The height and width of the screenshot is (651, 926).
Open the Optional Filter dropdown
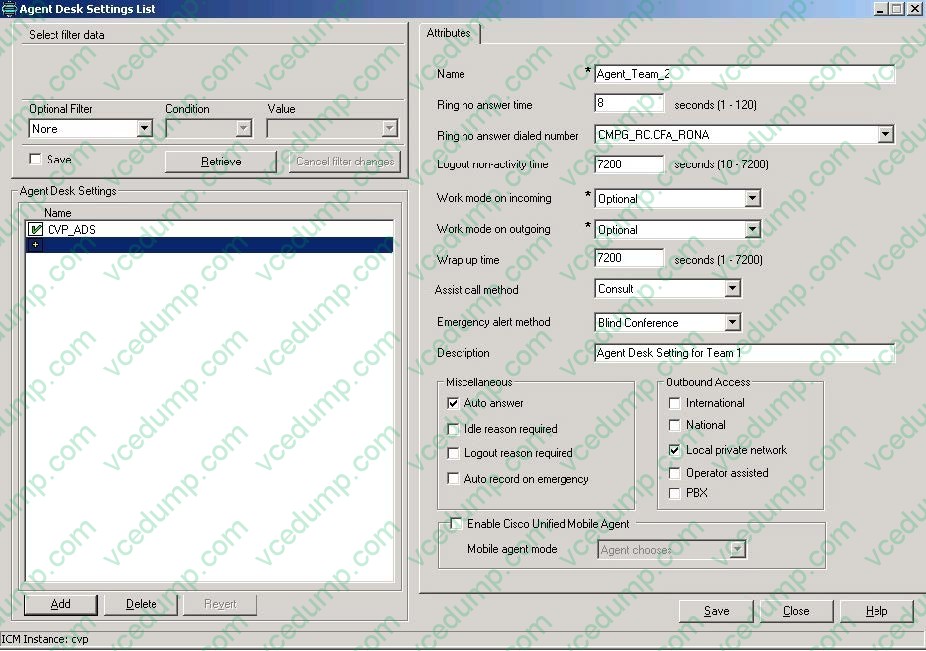[x=144, y=129]
